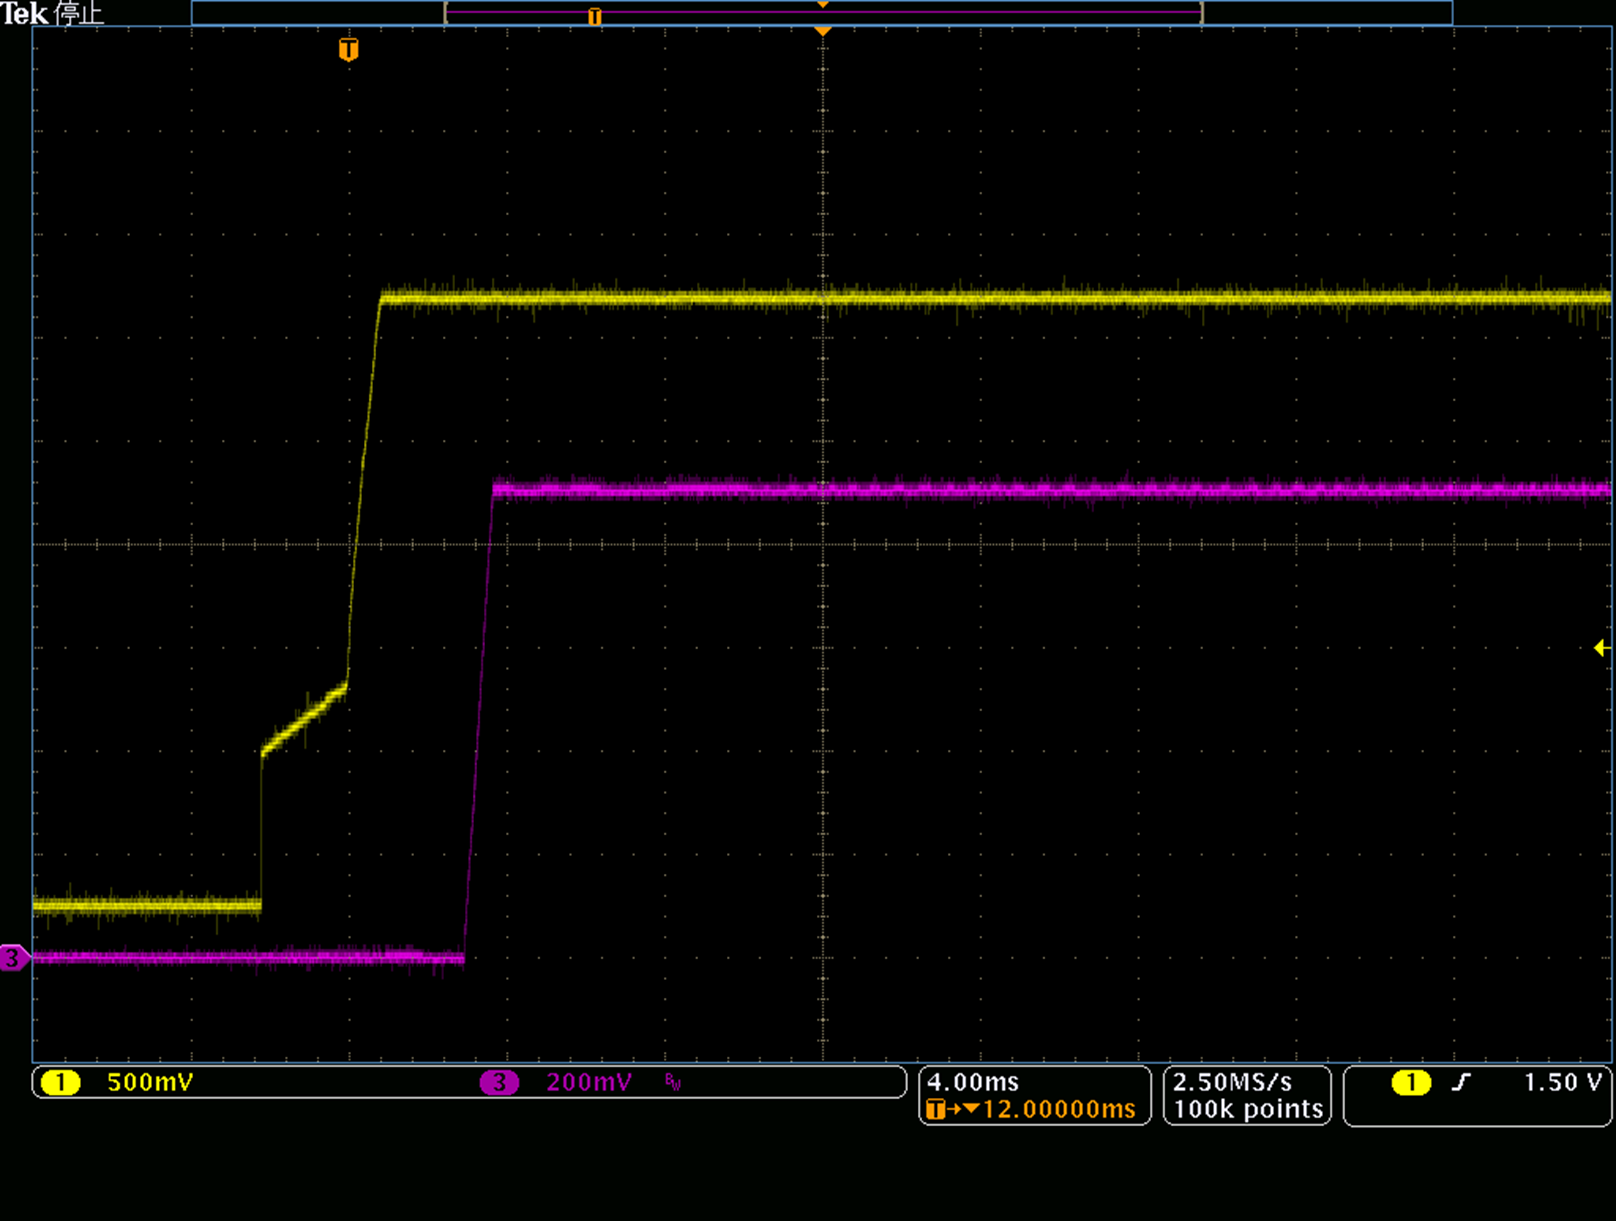This screenshot has width=1616, height=1221.
Task: Click the rising edge trigger slope icon
Action: 1461,1082
